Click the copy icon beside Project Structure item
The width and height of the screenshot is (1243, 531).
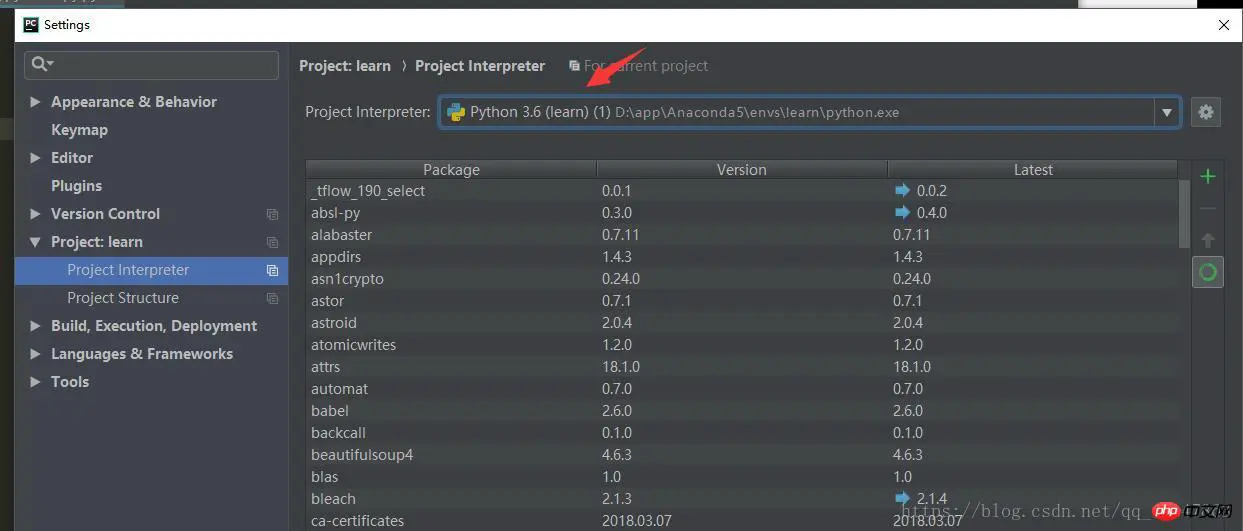click(272, 298)
